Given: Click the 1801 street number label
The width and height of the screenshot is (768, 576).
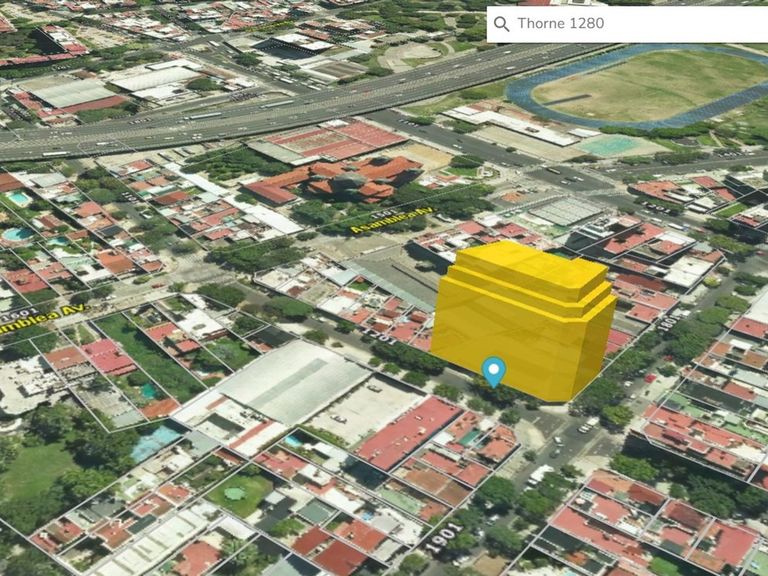Looking at the screenshot, I should [x=668, y=322].
